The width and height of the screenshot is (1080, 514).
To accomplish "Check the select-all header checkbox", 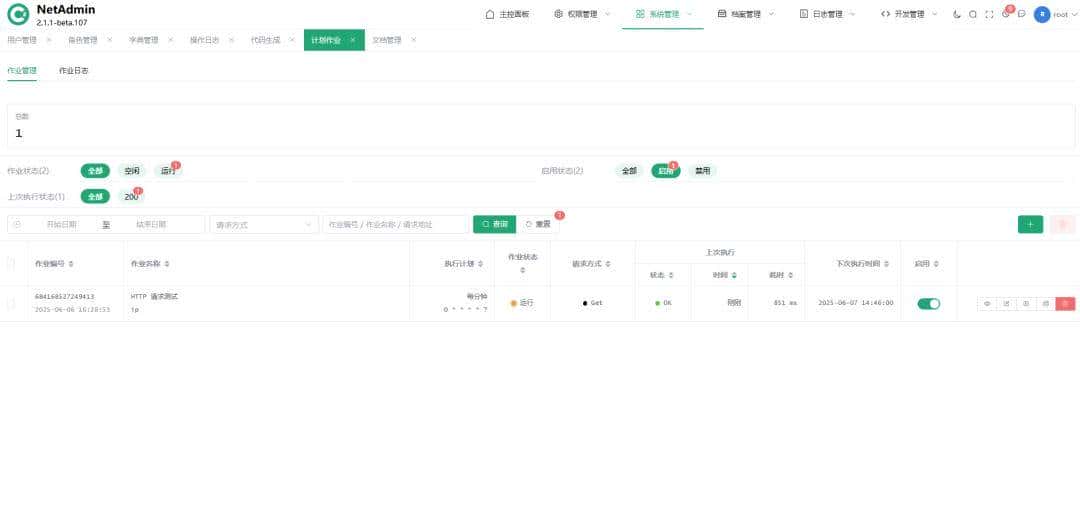I will (x=11, y=264).
